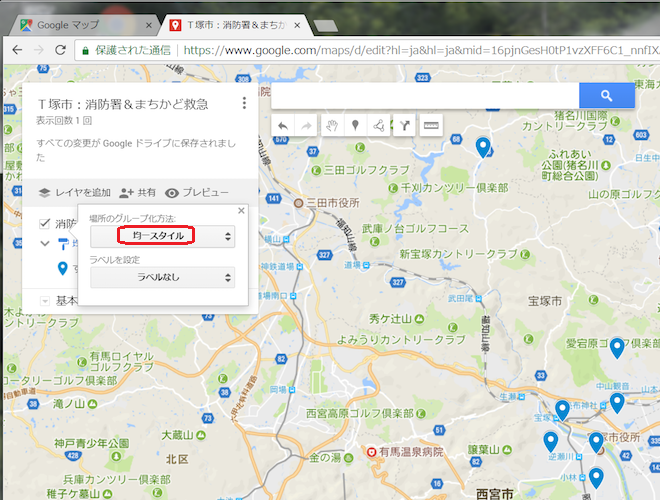
Task: Click the 新宝塚カントリークラブ map label
Action: coord(458,254)
